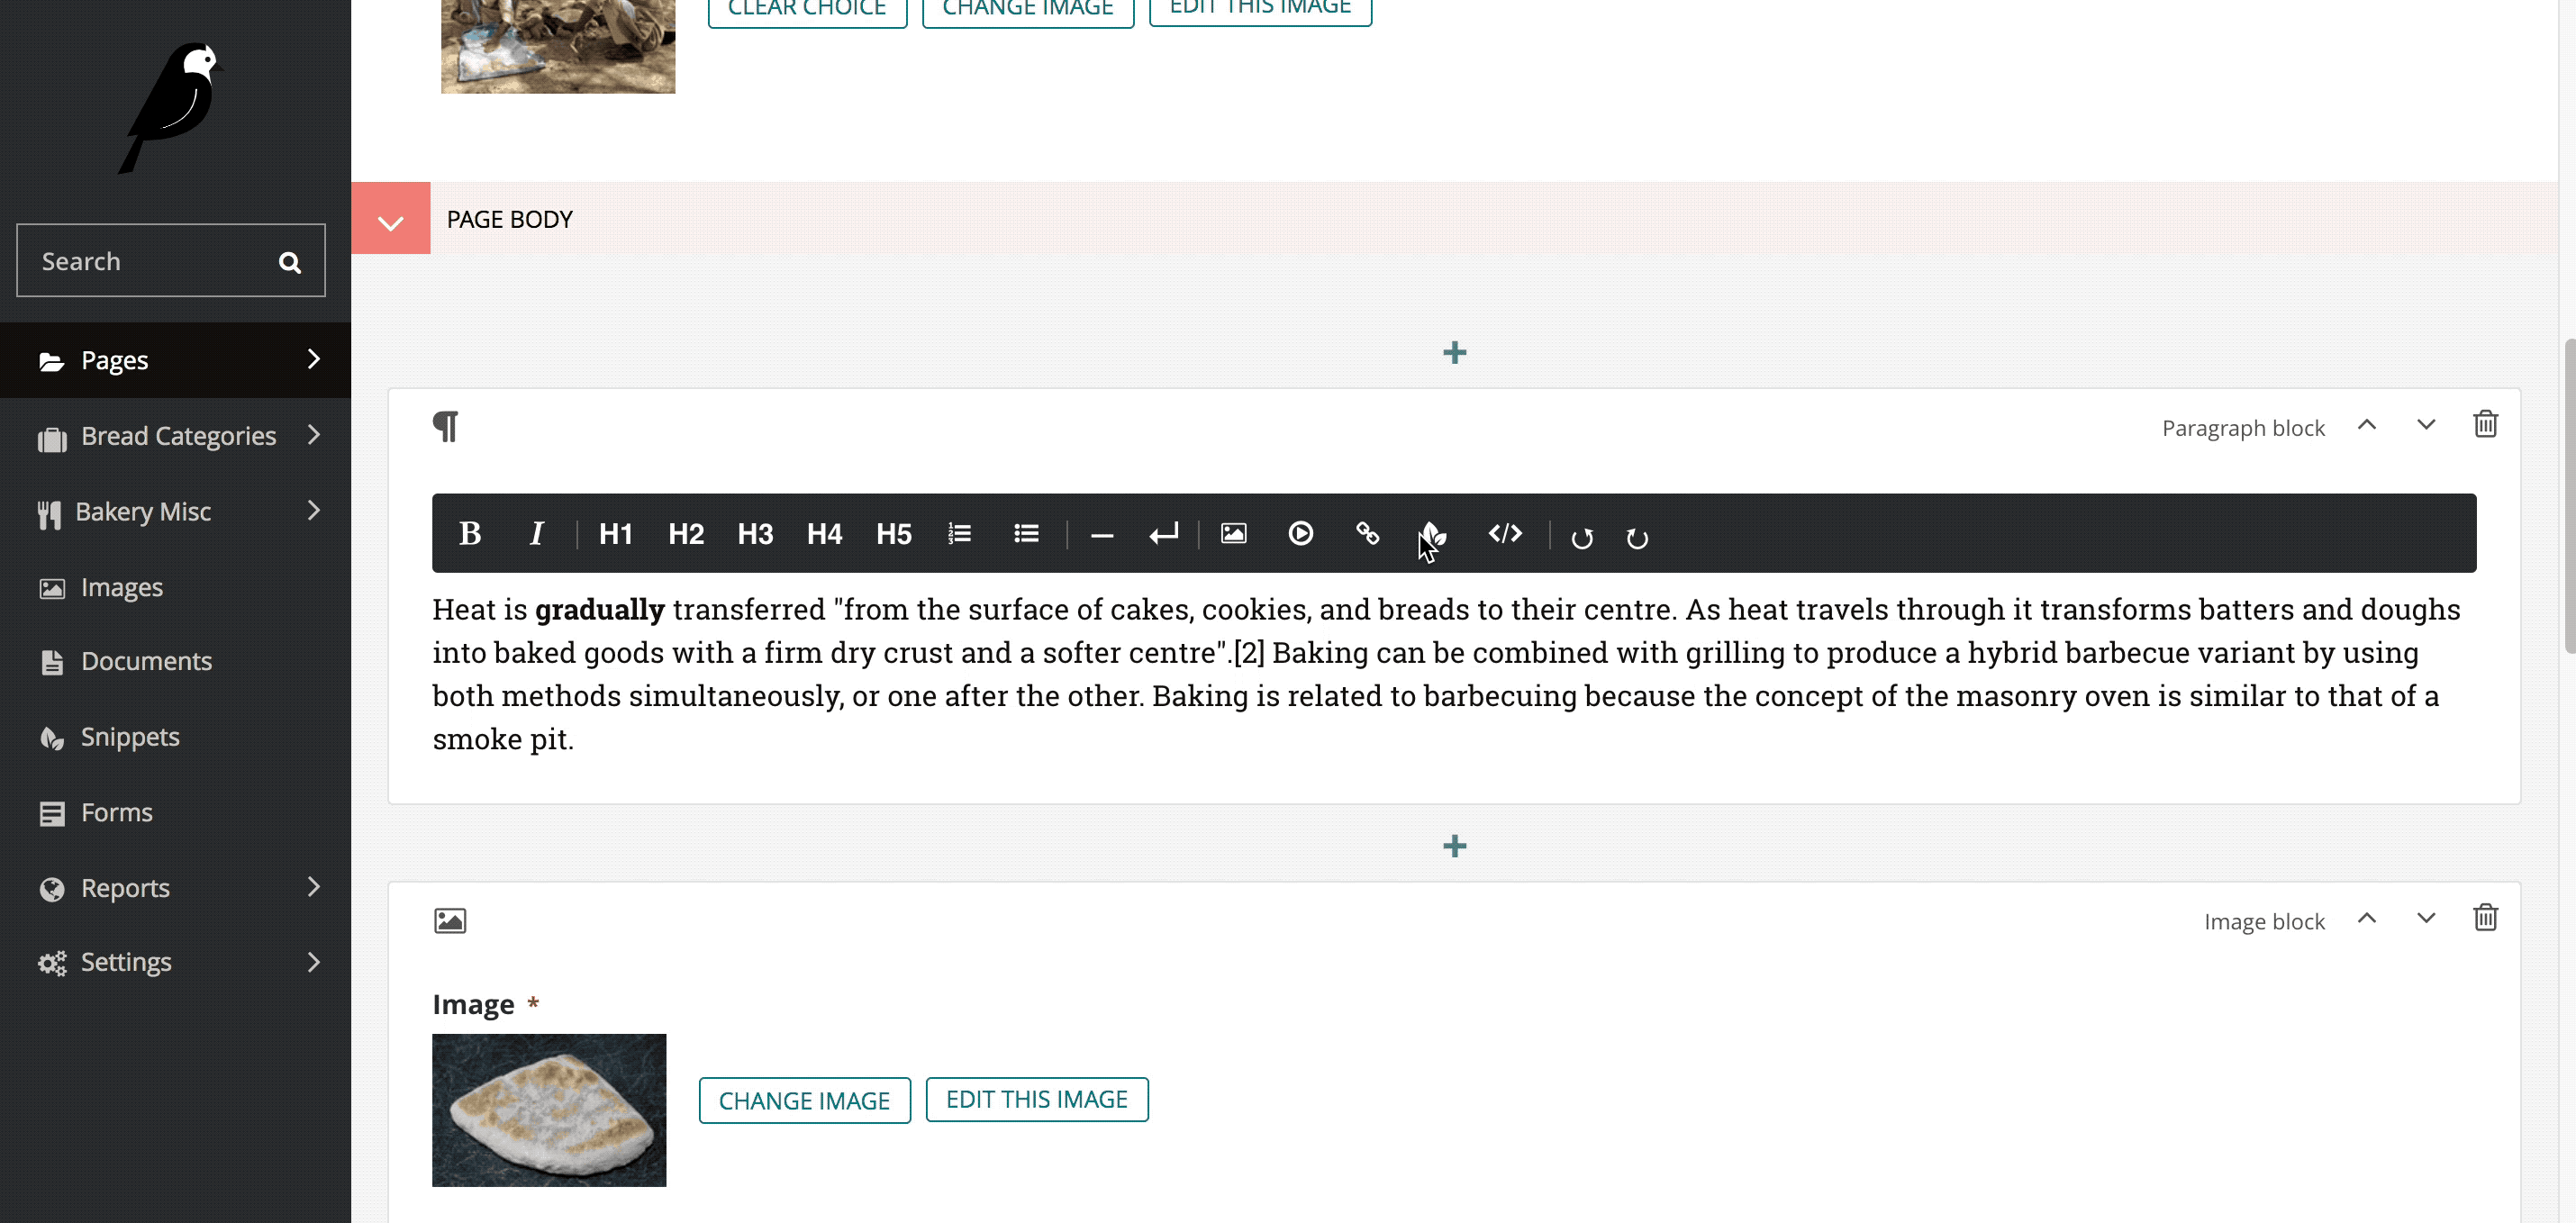Click the ordered list icon
The width and height of the screenshot is (2576, 1223).
(957, 532)
